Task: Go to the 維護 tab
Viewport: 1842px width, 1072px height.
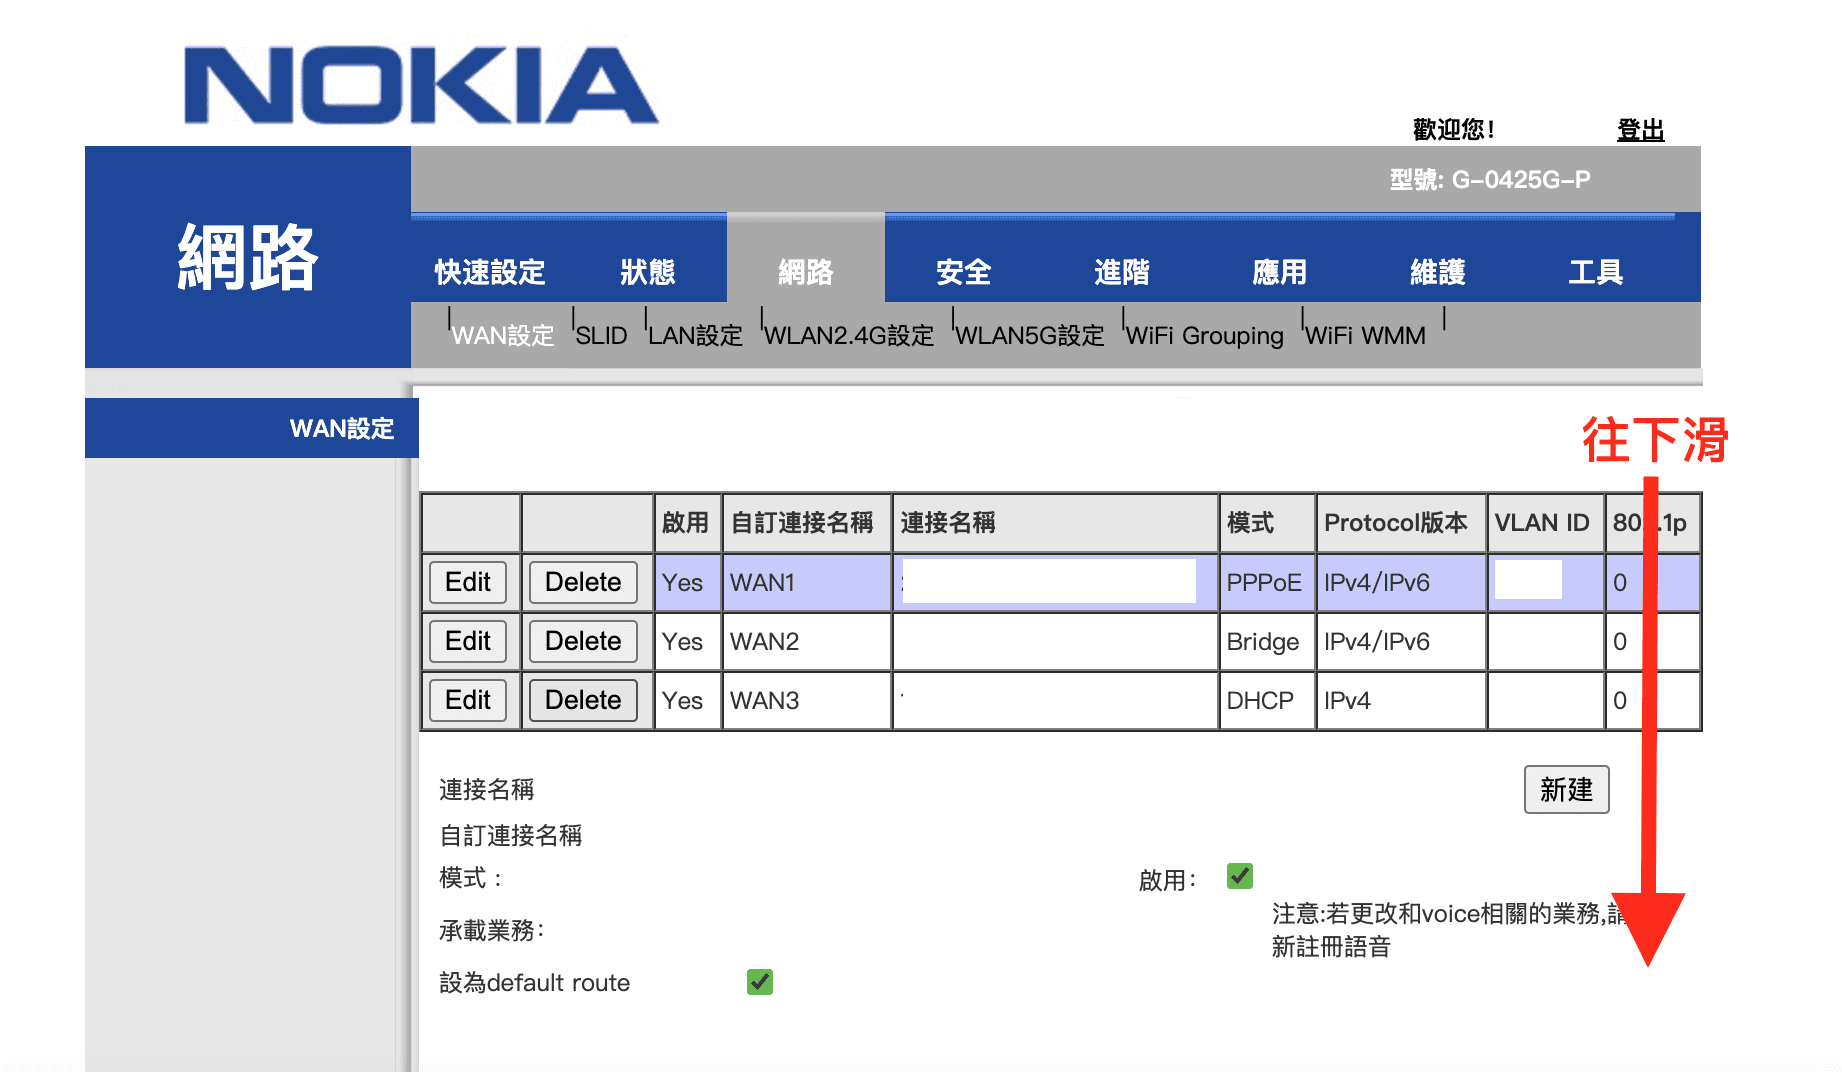Action: [x=1438, y=272]
